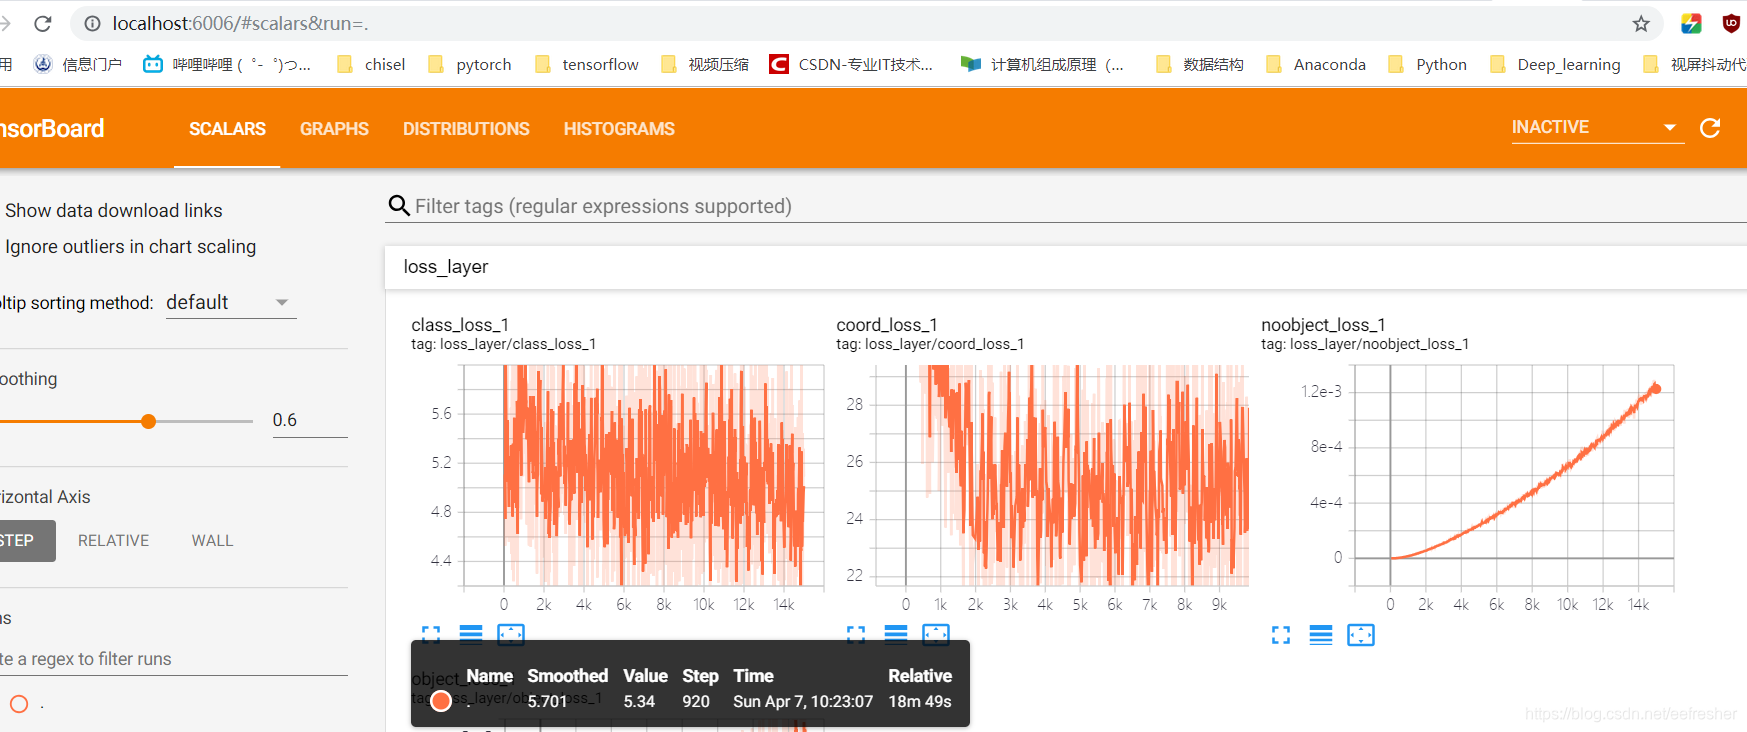The image size is (1747, 732).
Task: Fit domain to data for class_loss_1 chart
Action: click(x=511, y=634)
